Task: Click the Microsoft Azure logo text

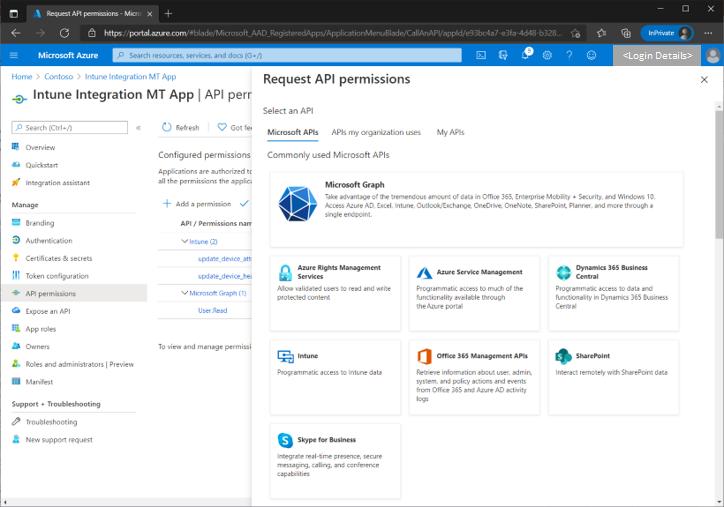Action: click(68, 55)
